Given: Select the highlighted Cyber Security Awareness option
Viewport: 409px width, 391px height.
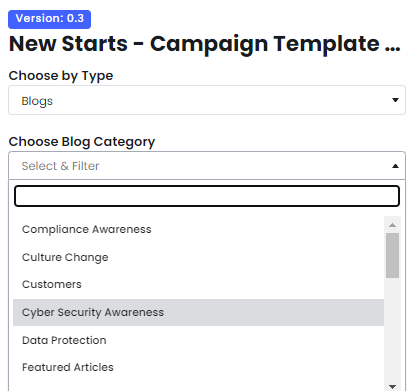Looking at the screenshot, I should (198, 312).
